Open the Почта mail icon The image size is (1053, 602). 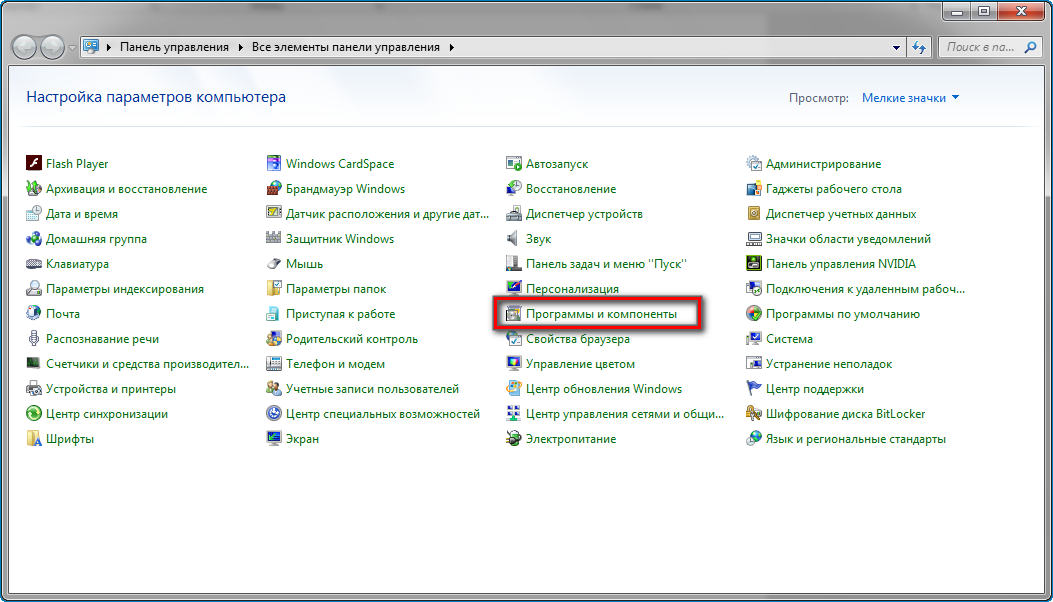click(x=34, y=314)
